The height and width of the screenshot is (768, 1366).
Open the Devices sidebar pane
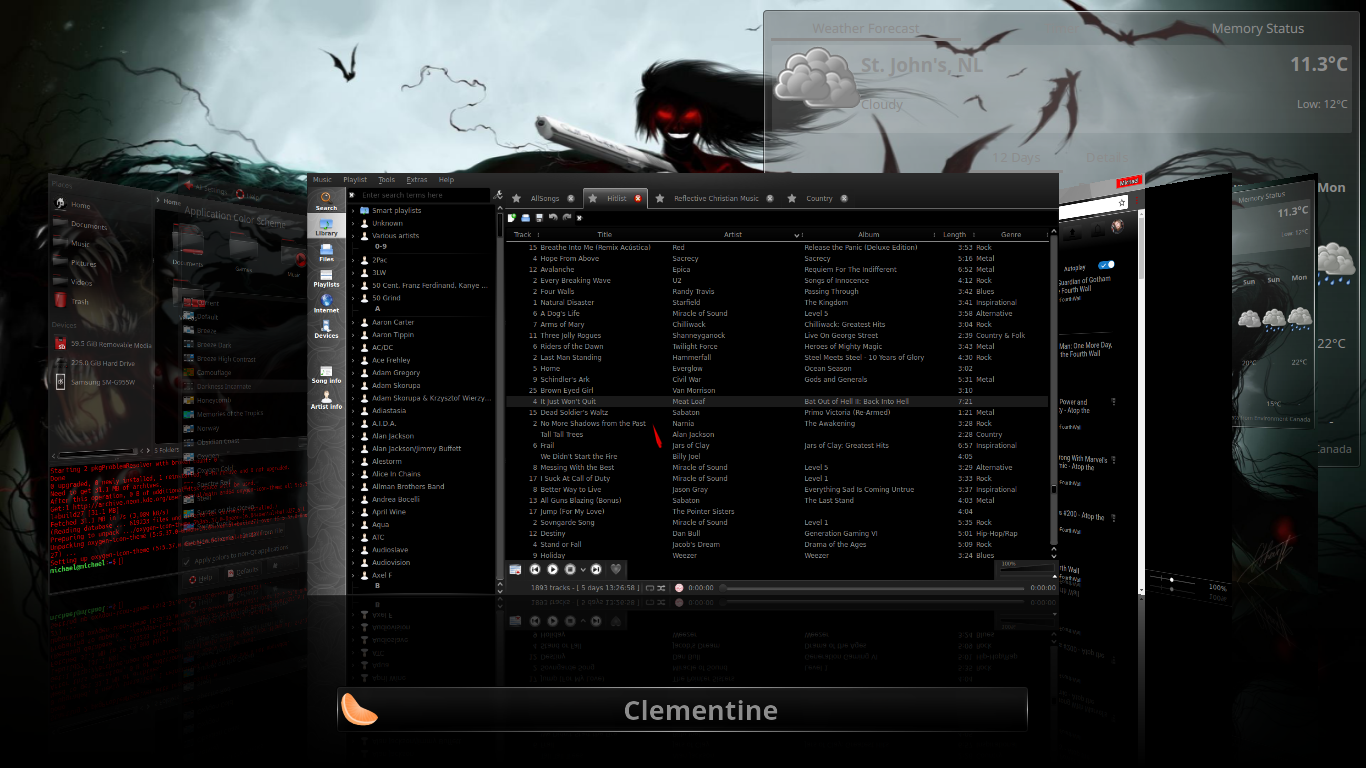tap(326, 329)
